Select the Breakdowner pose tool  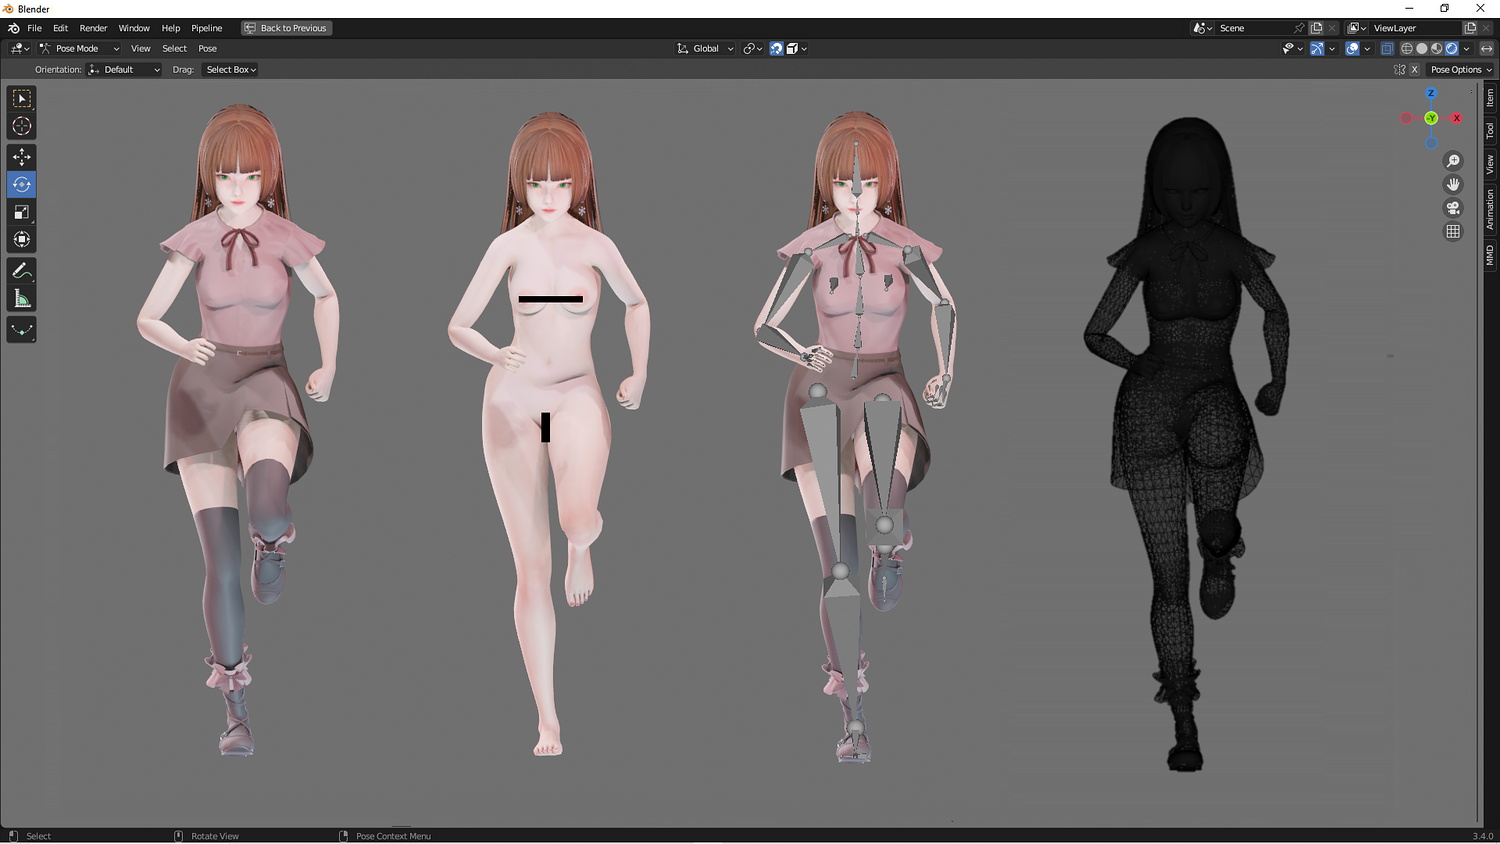coord(21,330)
